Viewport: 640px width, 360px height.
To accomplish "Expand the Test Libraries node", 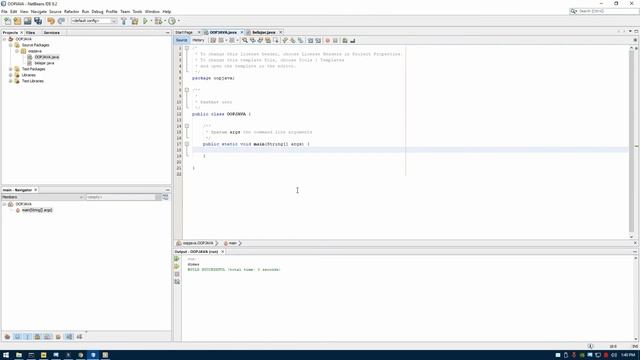I will click(x=11, y=81).
